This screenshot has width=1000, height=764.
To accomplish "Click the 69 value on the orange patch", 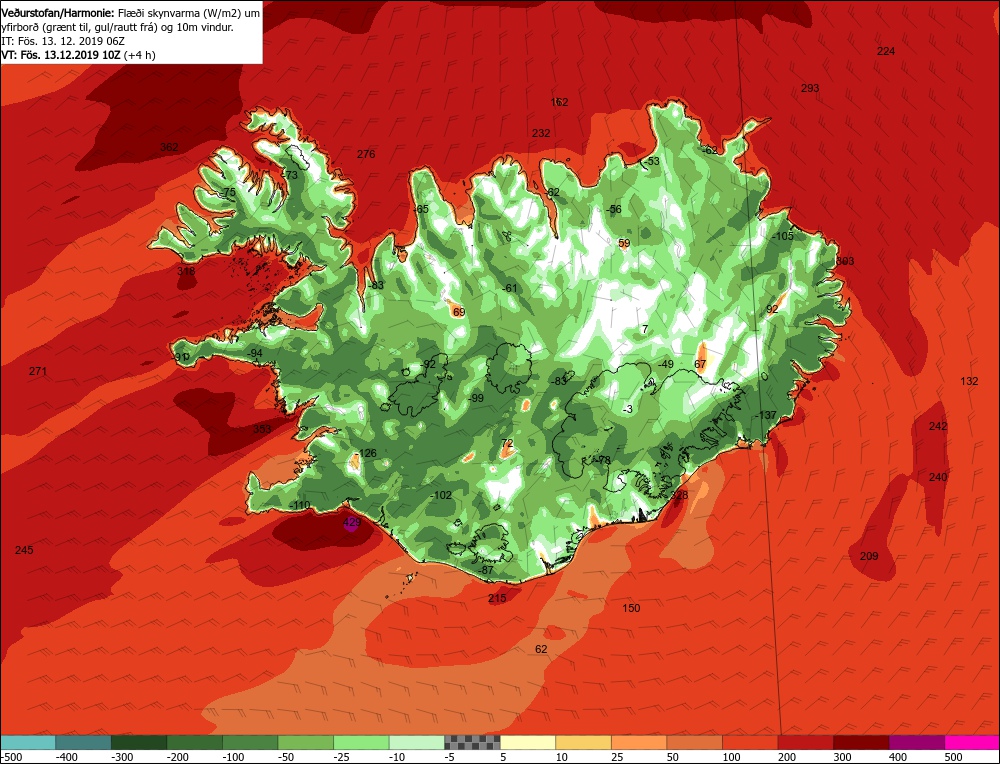I will (x=459, y=312).
